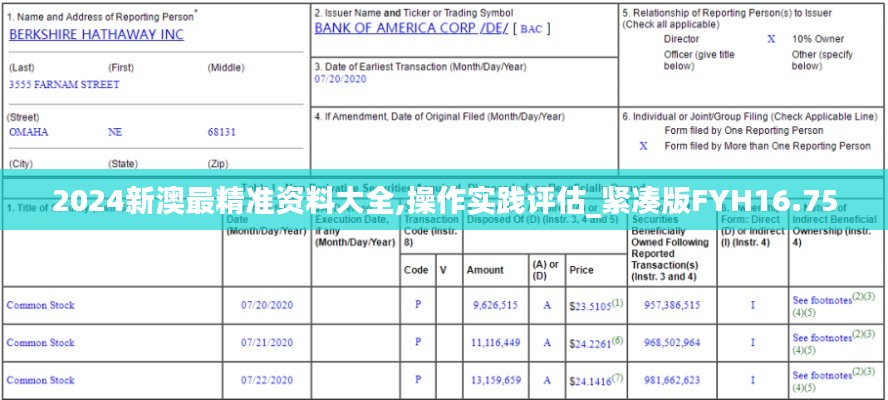This screenshot has height=400, width=888.
Task: Click Common Stock in the 07/22/2020 row
Action: [x=41, y=380]
